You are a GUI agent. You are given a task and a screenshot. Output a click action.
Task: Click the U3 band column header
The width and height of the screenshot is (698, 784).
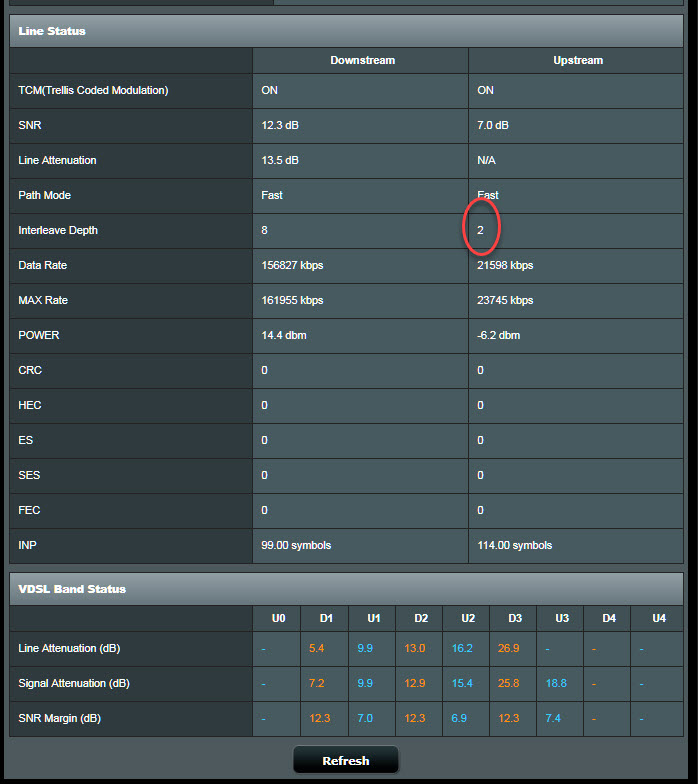pyautogui.click(x=562, y=618)
